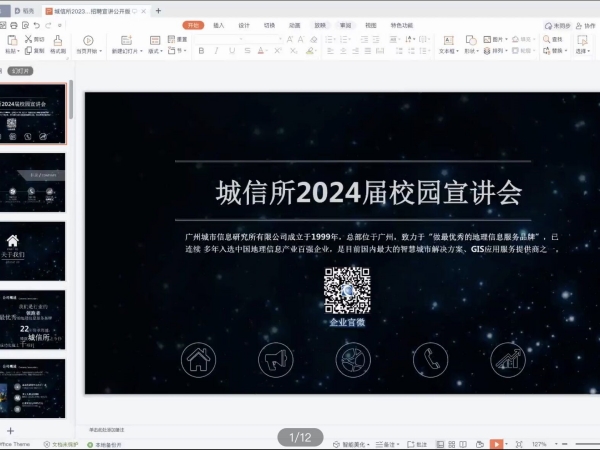Screen dimensions: 600x450
Task: Click the Cut scissors icon
Action: coord(28,39)
